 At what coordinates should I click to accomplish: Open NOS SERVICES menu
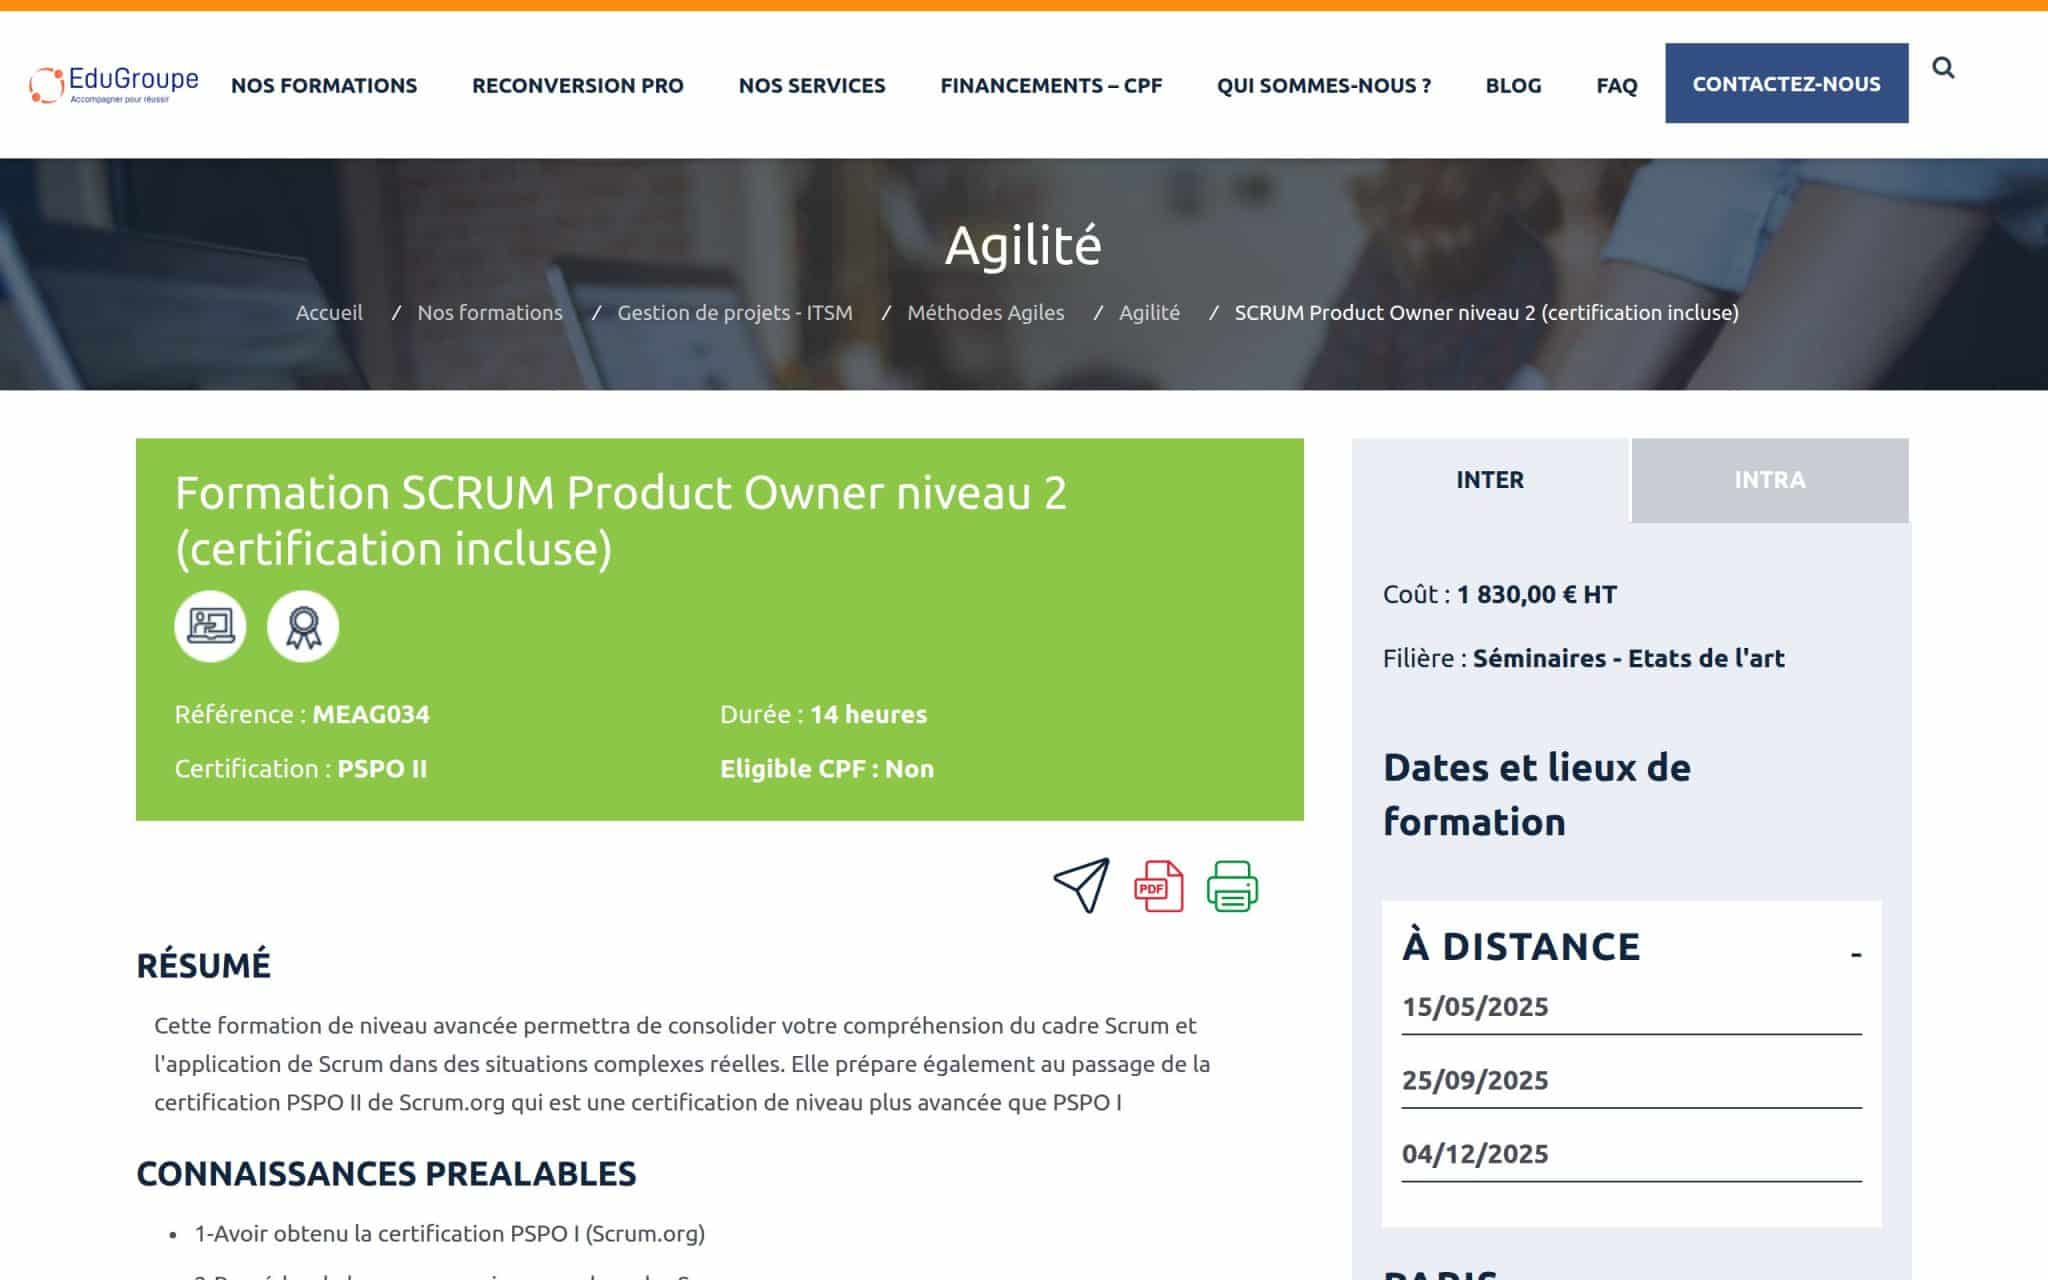(812, 85)
